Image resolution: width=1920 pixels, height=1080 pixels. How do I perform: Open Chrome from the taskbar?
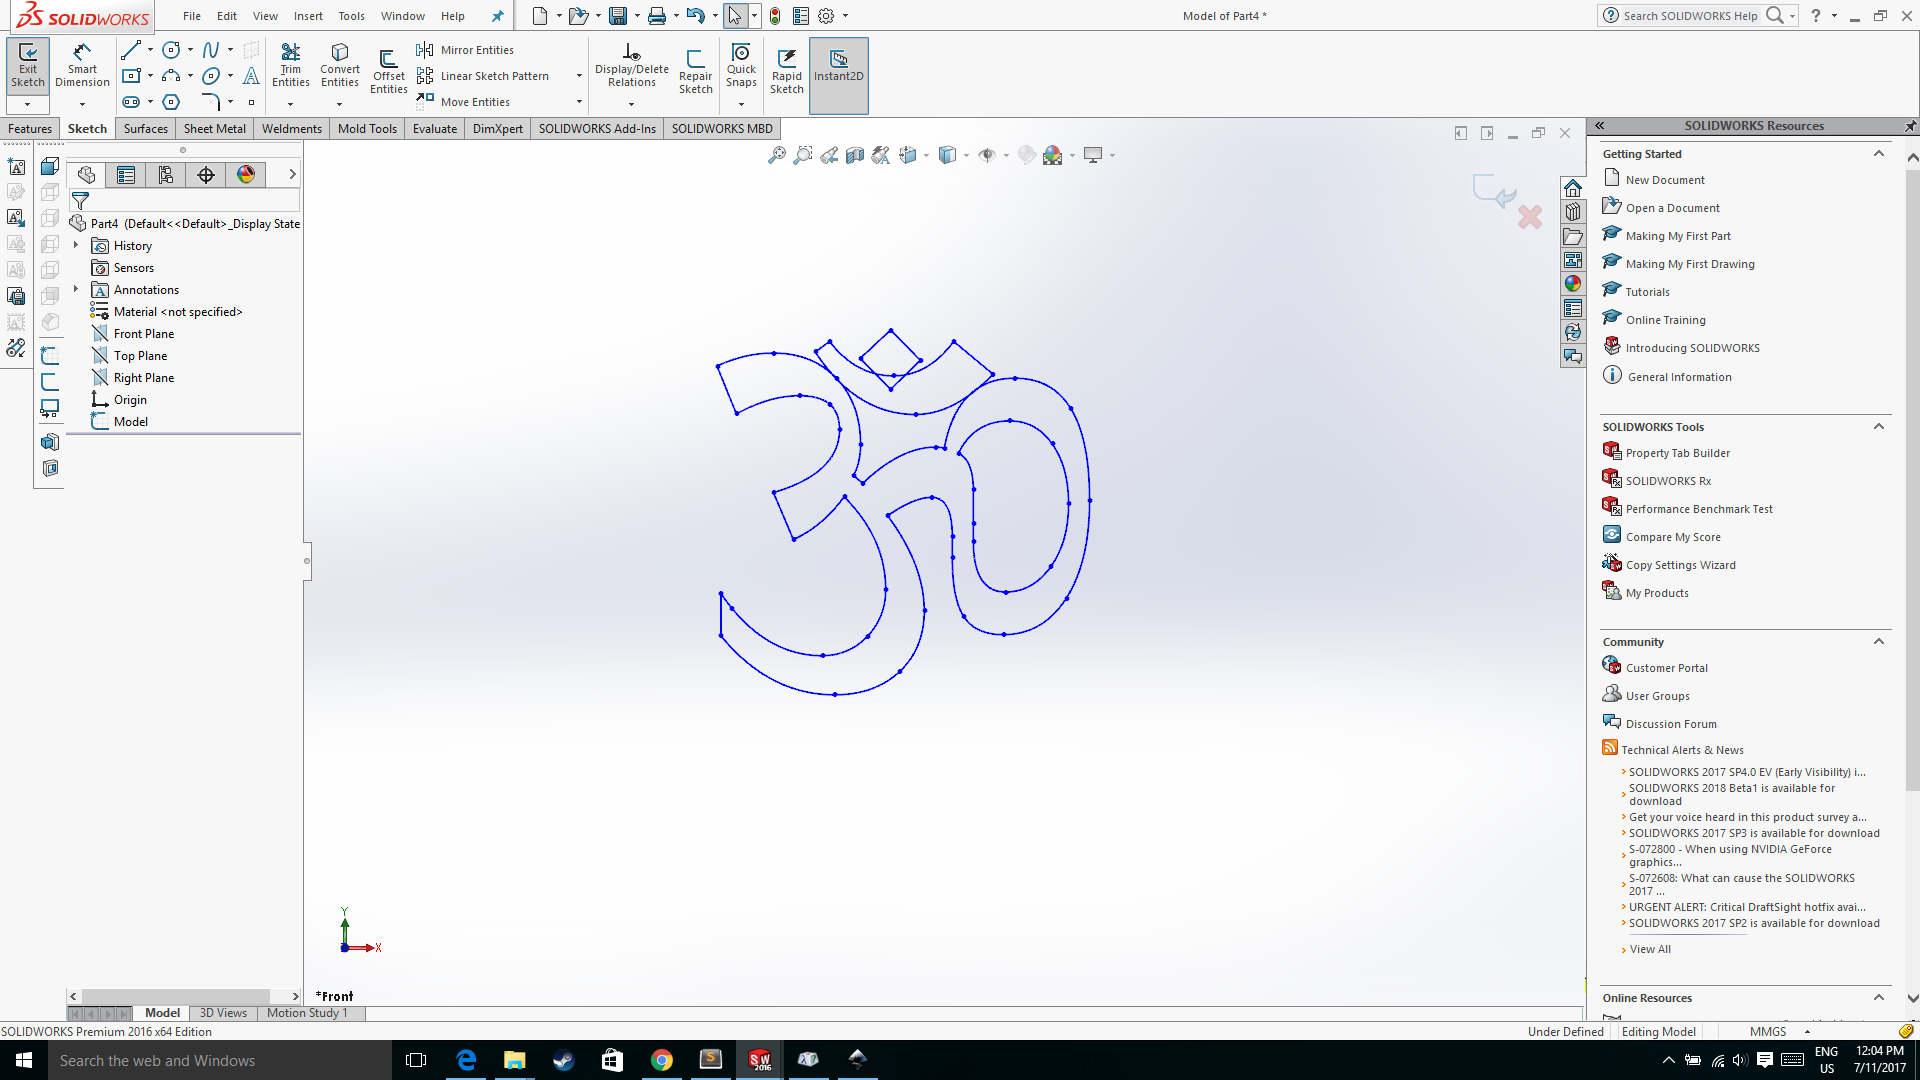coord(662,1061)
